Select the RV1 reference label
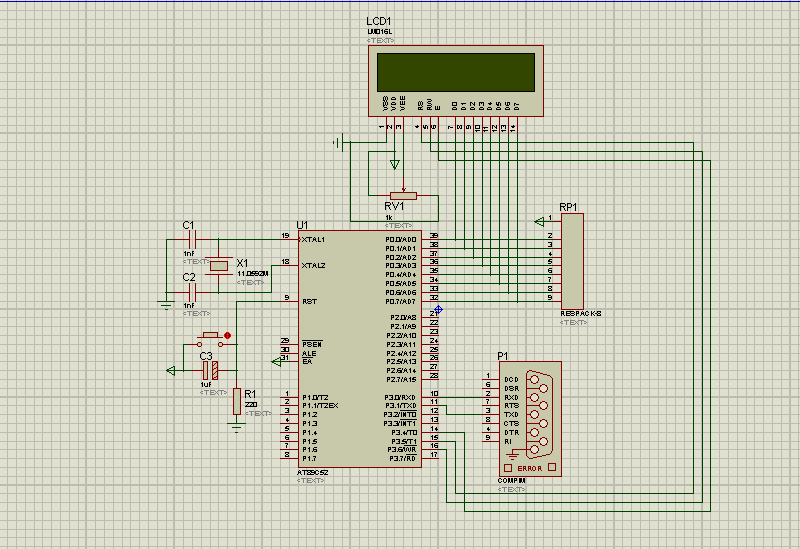The height and width of the screenshot is (549, 800). pyautogui.click(x=394, y=206)
